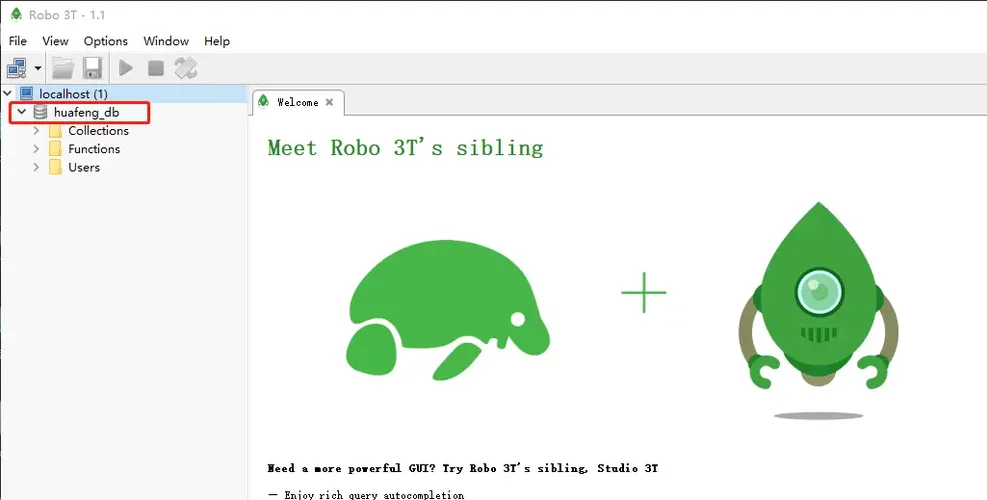Open the Window menu

click(x=166, y=41)
